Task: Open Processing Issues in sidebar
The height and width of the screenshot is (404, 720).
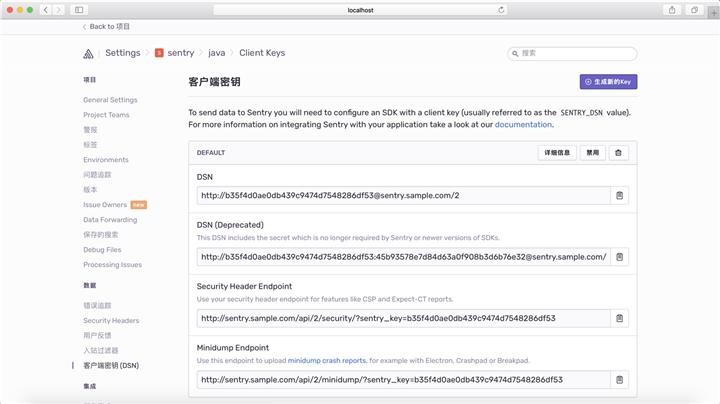Action: [112, 265]
